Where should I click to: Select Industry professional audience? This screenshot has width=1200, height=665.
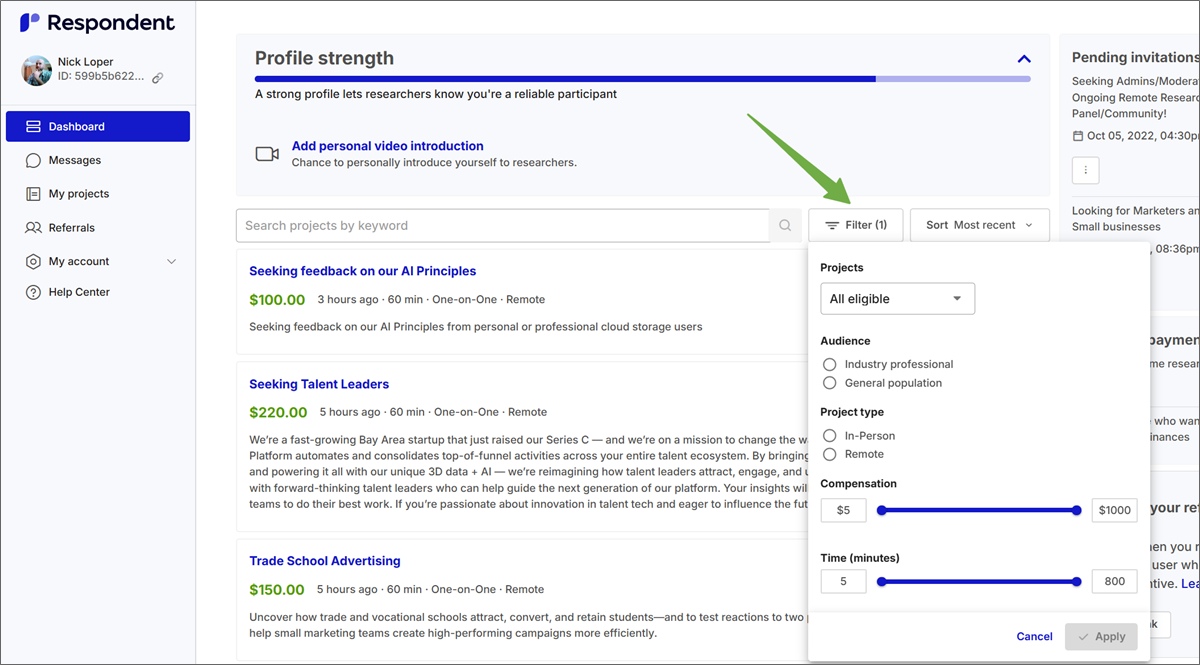pyautogui.click(x=829, y=364)
